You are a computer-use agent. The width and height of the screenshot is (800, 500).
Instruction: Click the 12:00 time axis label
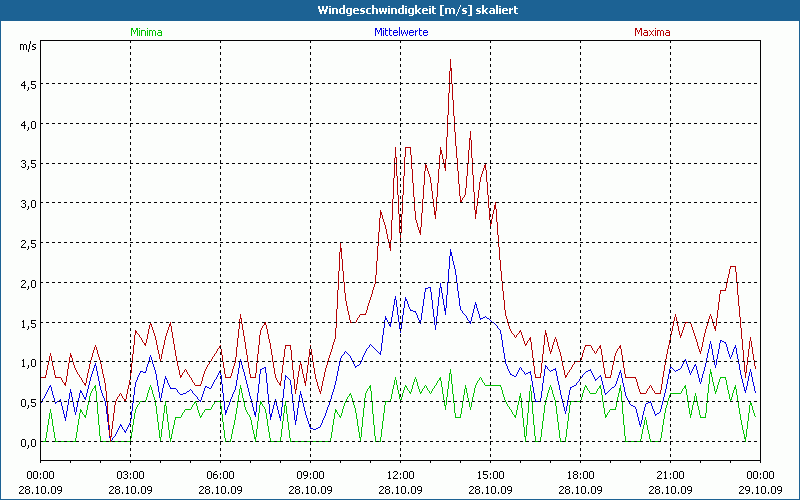click(401, 476)
